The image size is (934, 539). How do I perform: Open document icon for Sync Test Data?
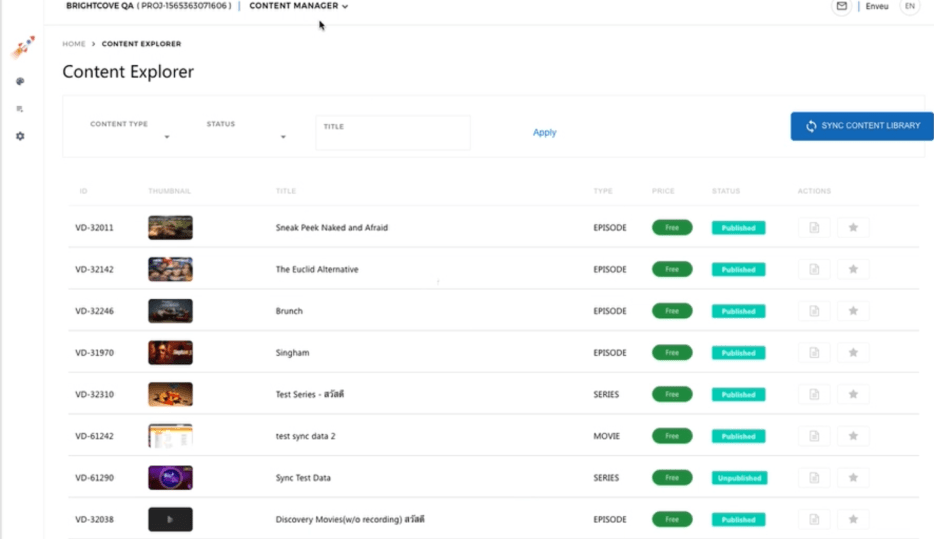tap(814, 478)
